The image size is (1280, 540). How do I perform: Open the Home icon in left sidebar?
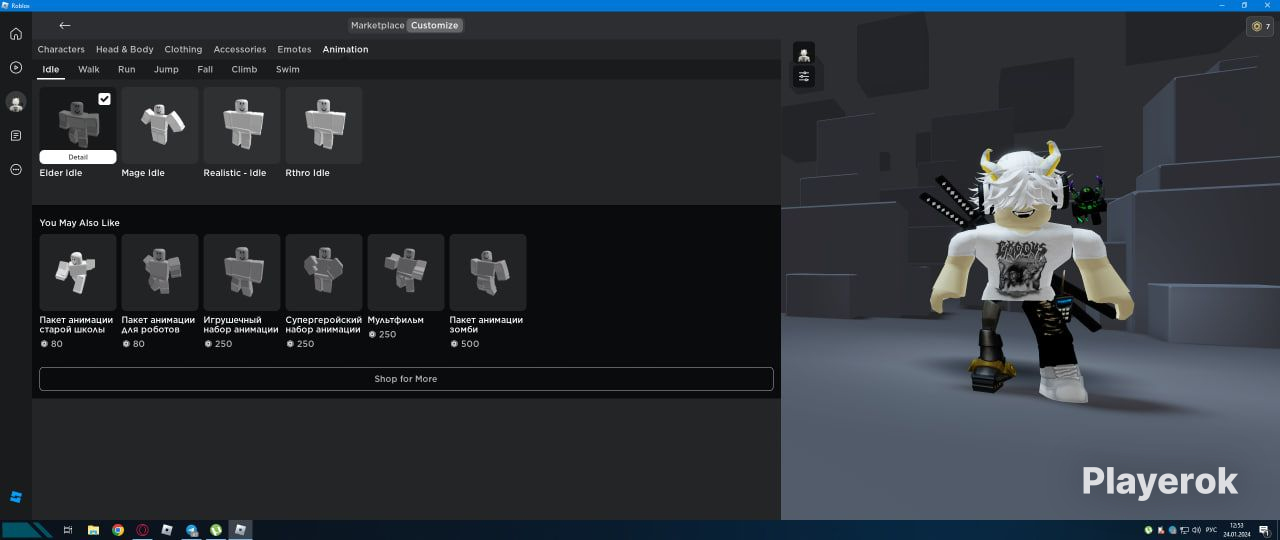[15, 34]
